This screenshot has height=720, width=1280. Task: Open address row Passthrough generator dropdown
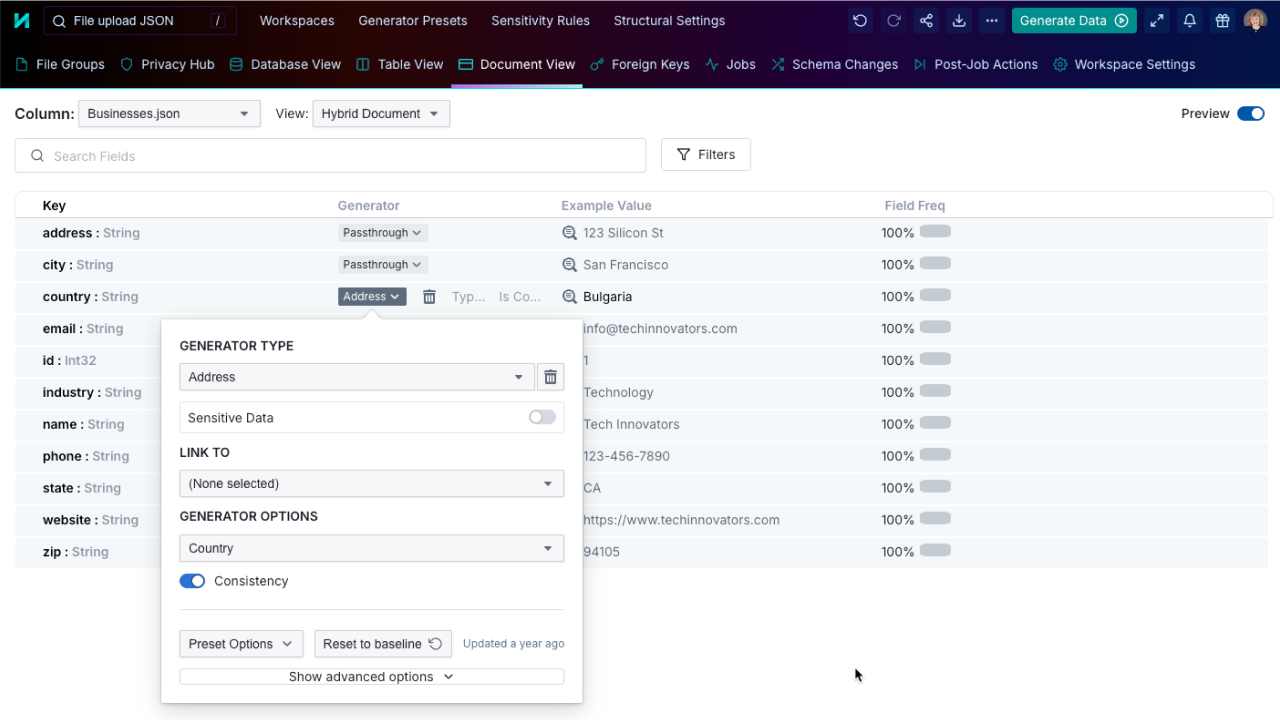[383, 233]
